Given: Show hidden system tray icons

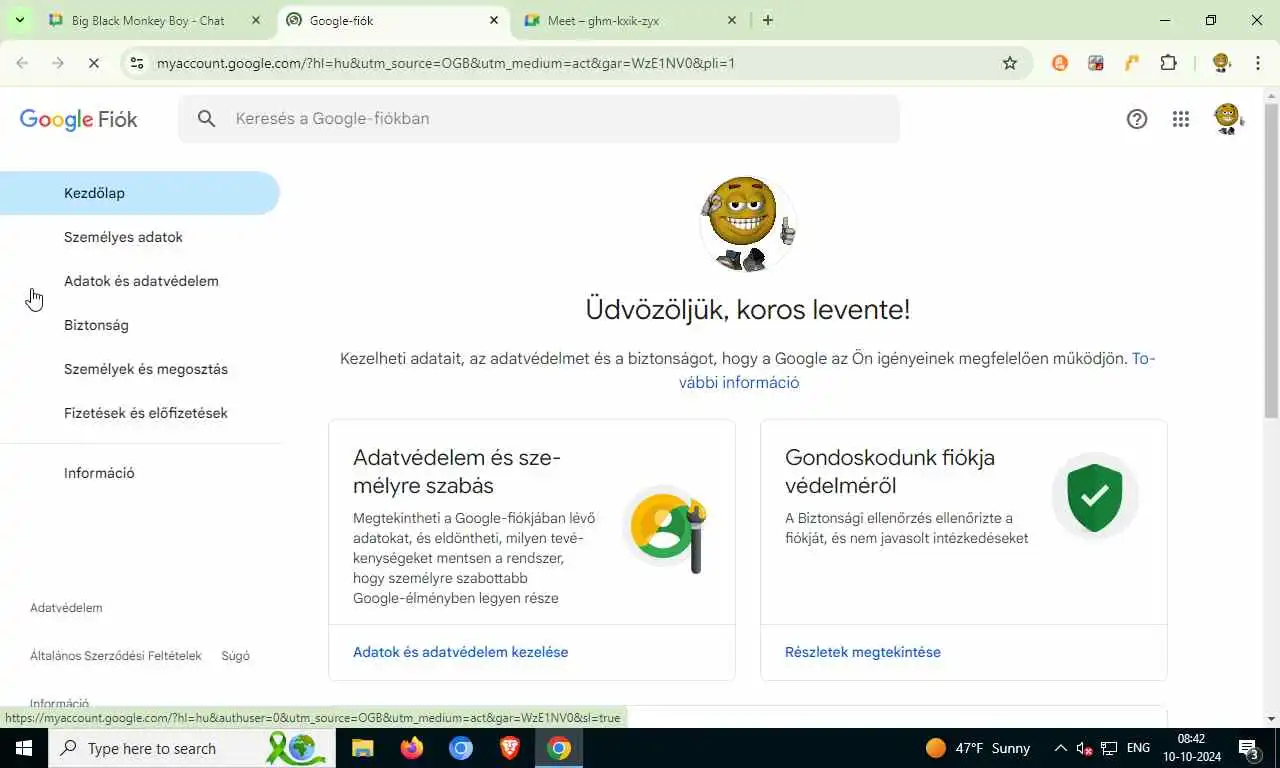Looking at the screenshot, I should 1060,748.
